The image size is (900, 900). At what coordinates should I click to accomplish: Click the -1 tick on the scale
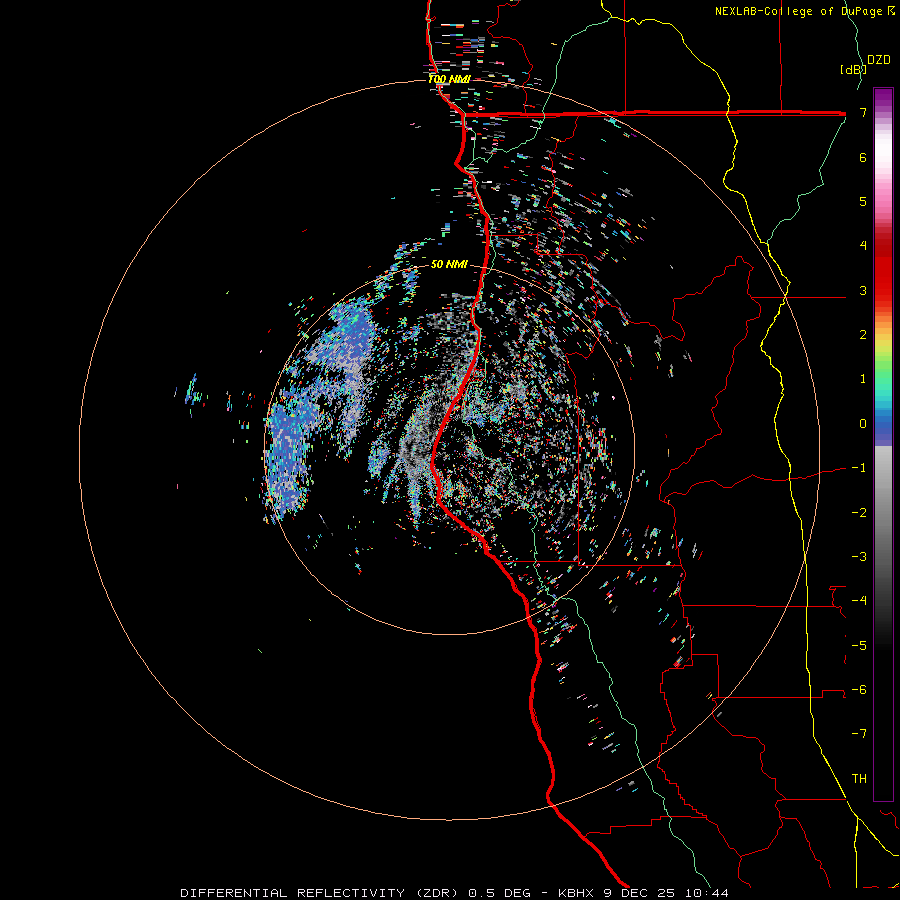(859, 468)
